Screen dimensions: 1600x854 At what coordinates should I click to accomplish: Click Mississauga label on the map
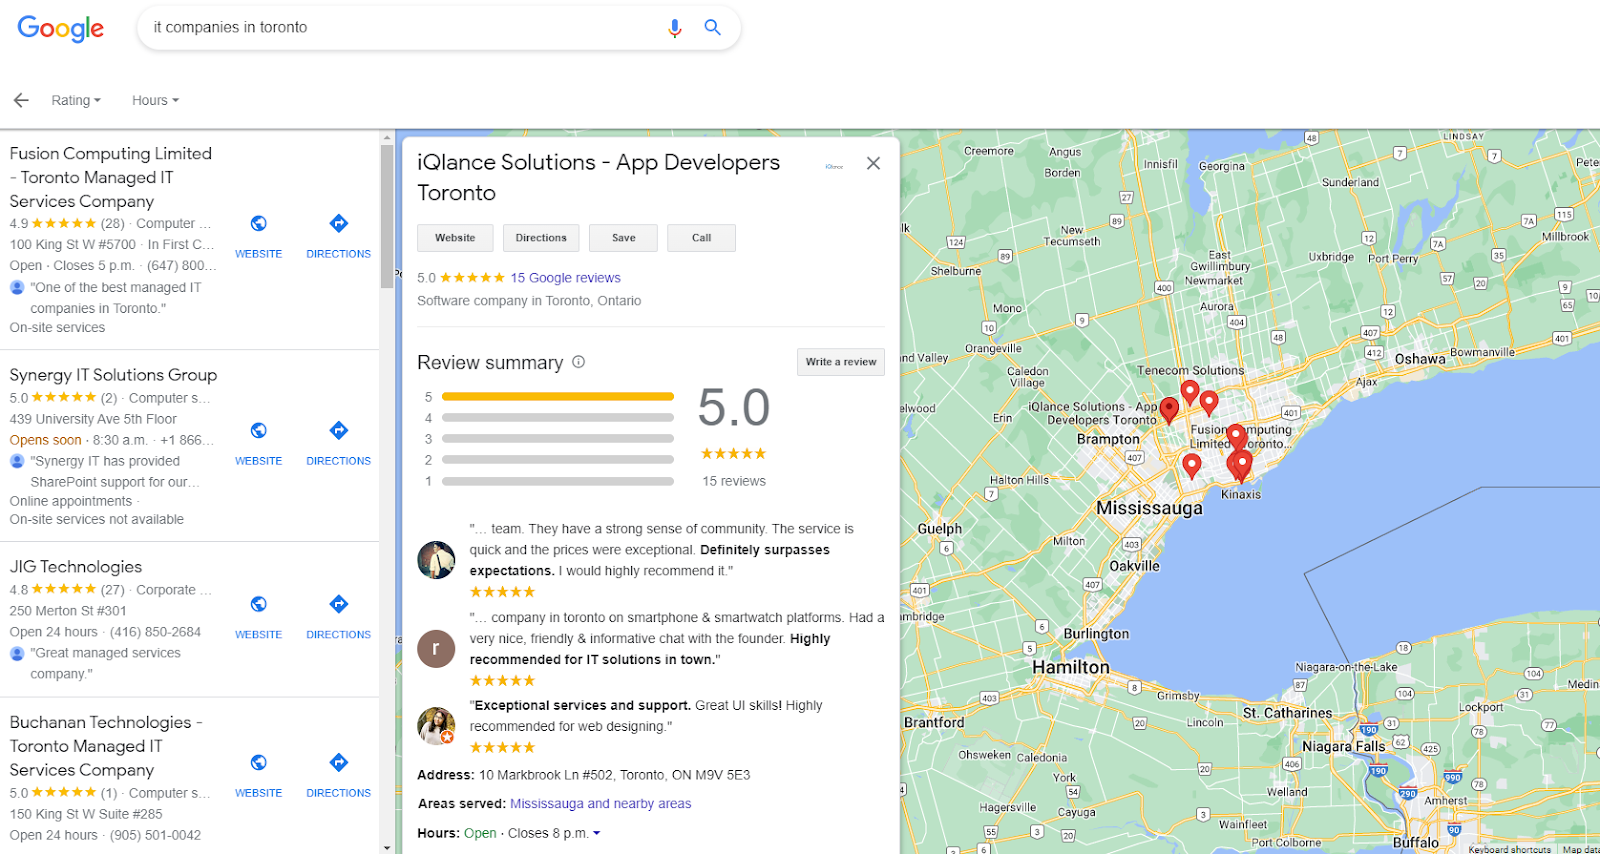1149,508
